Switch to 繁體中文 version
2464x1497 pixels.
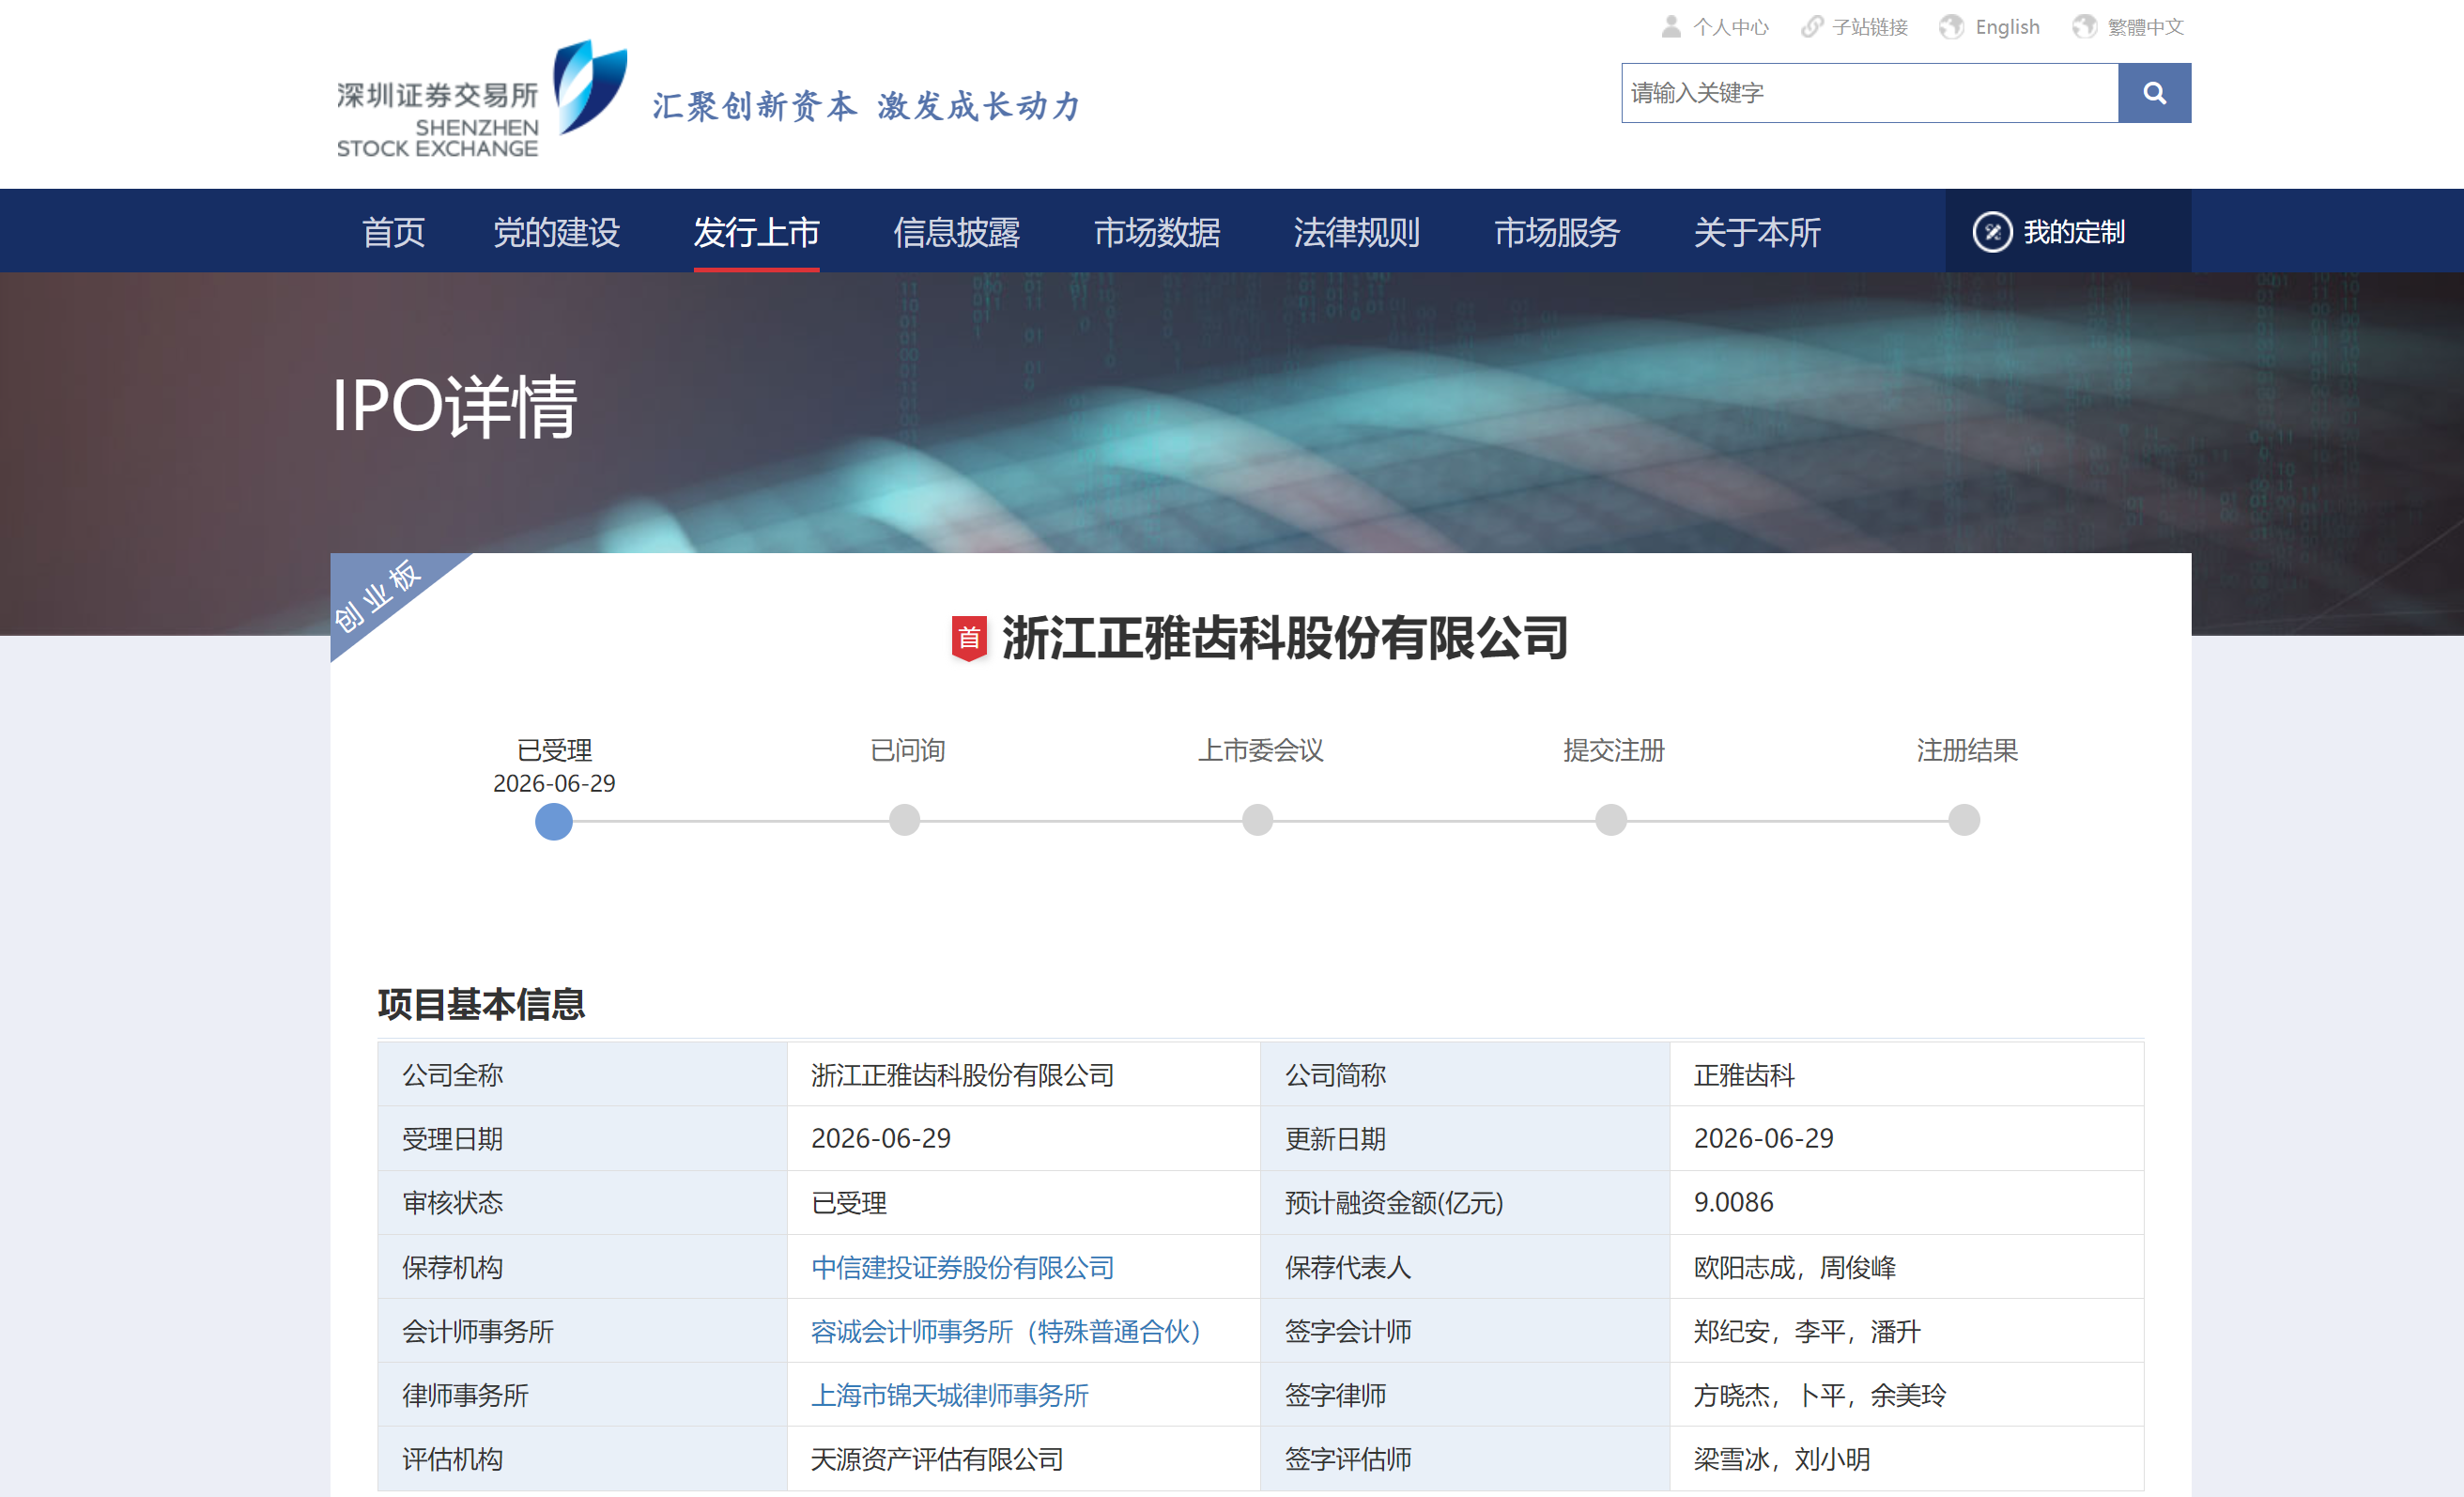(2145, 27)
